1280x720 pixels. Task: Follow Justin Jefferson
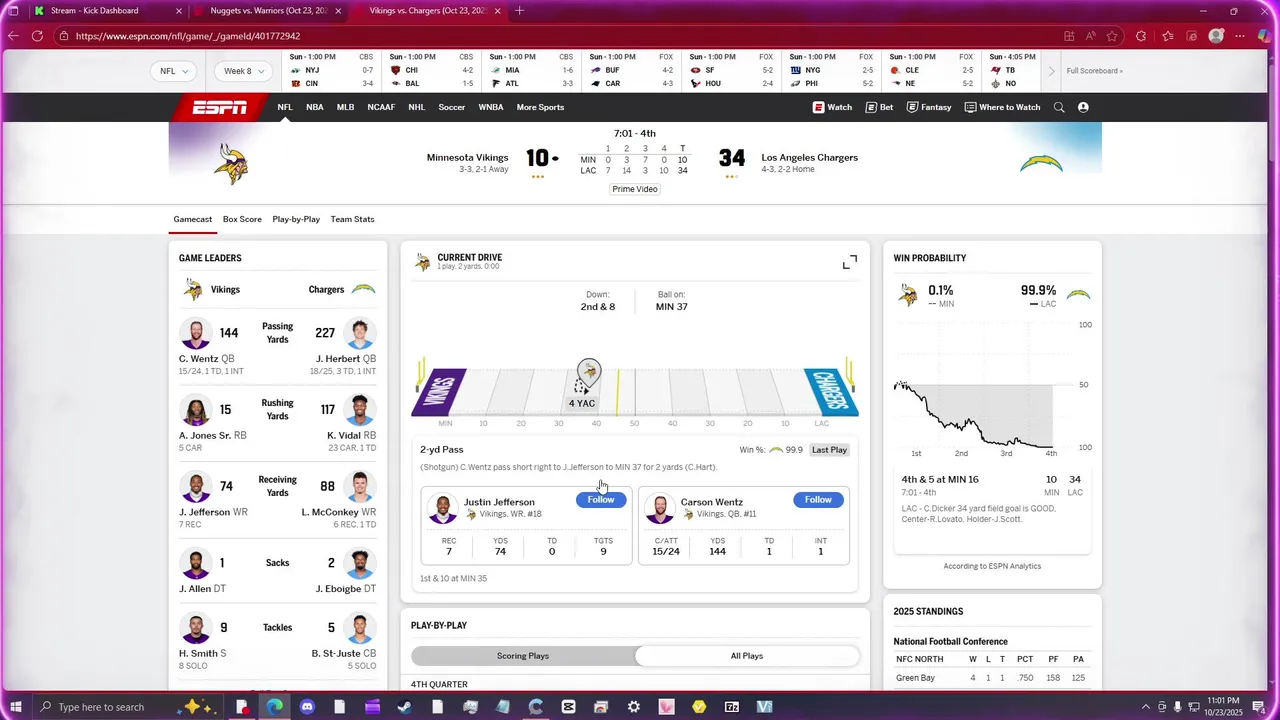[x=601, y=500]
